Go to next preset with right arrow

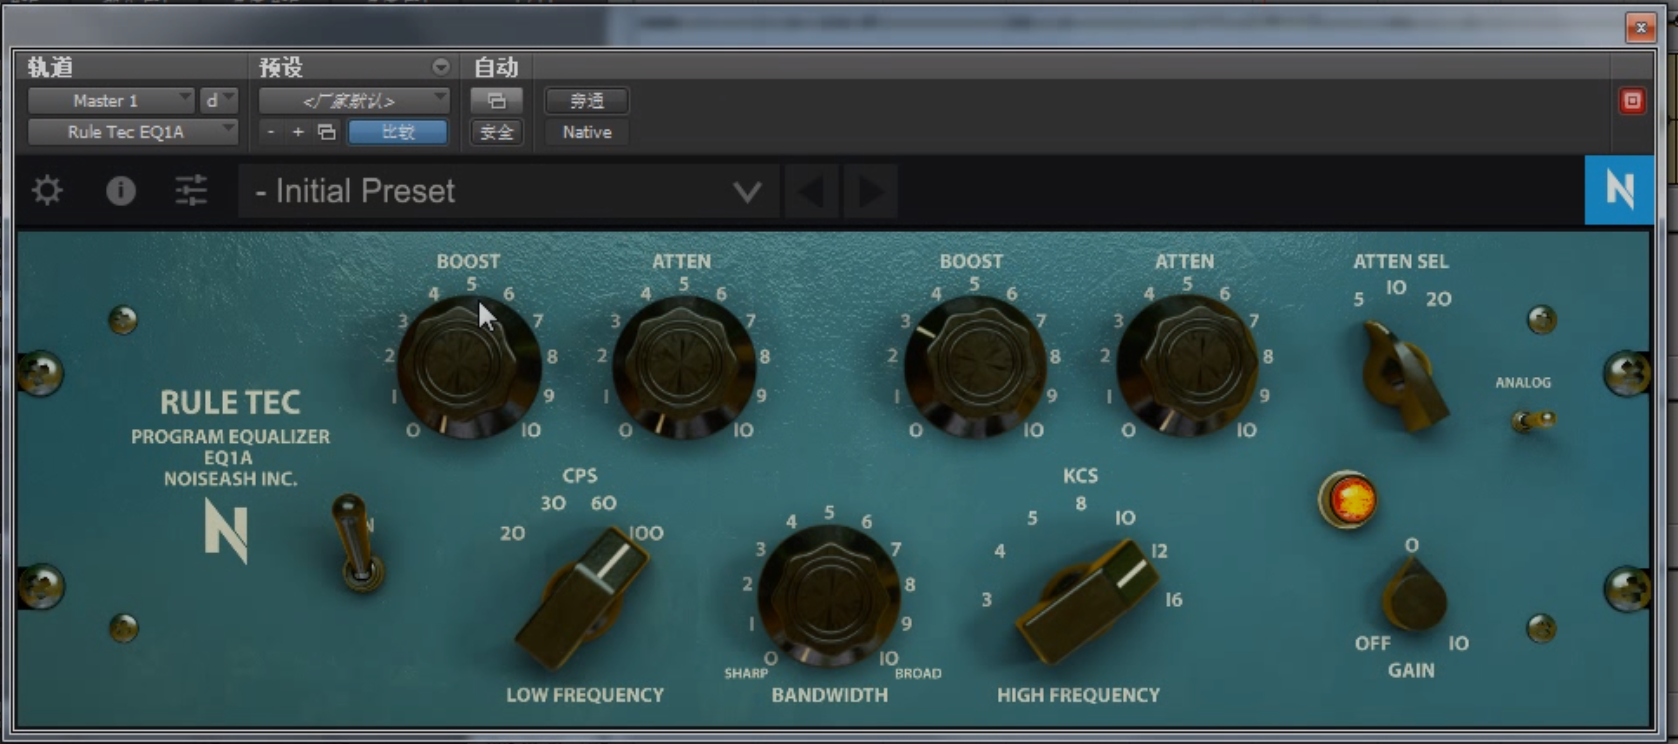870,191
